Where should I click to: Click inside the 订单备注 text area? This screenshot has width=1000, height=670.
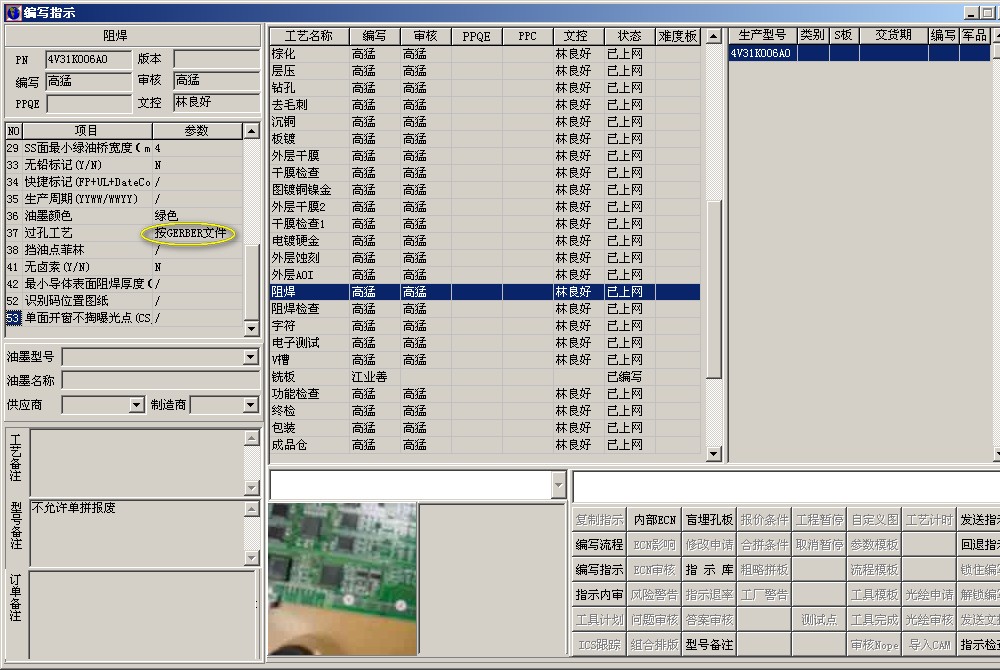[x=142, y=615]
